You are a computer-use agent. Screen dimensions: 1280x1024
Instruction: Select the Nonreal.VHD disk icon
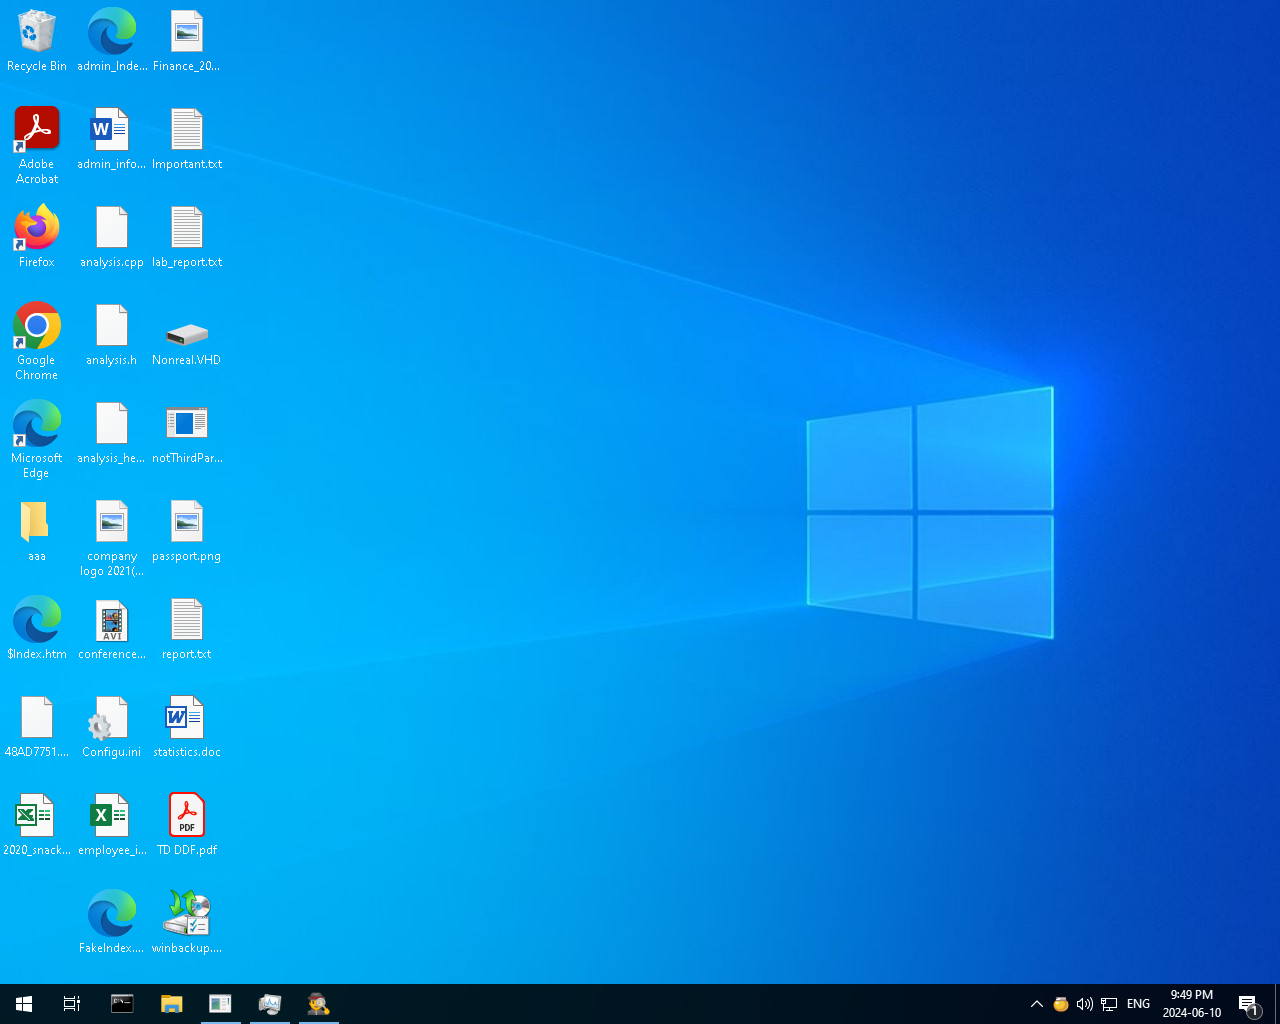pos(187,343)
